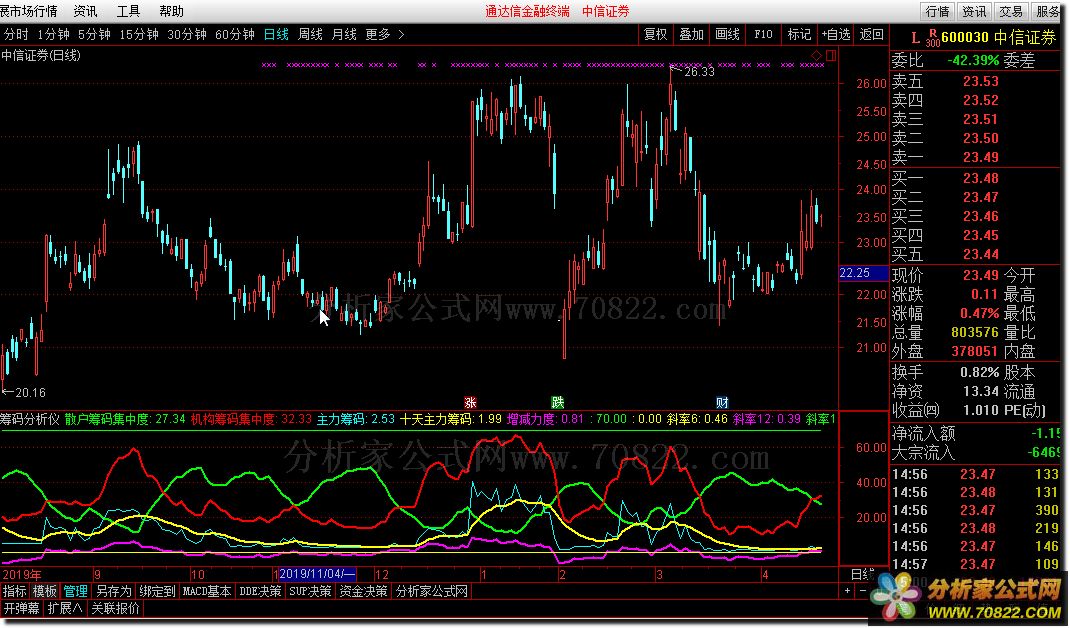
Task: Click the 跌 marker below the chart
Action: pyautogui.click(x=558, y=403)
